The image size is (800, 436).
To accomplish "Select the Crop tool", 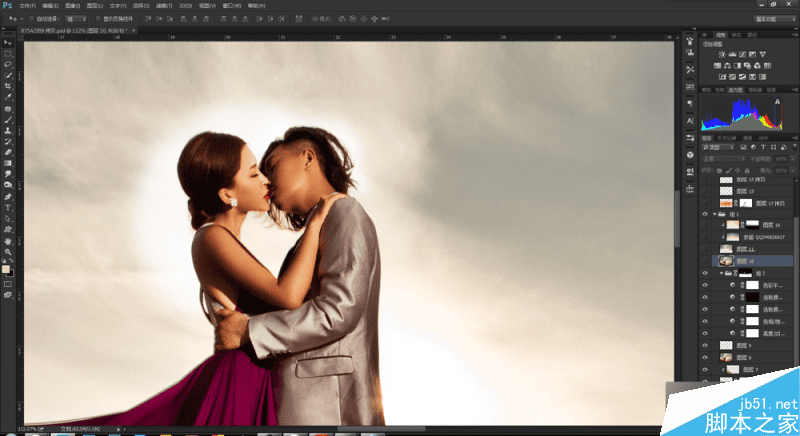I will pyautogui.click(x=8, y=86).
